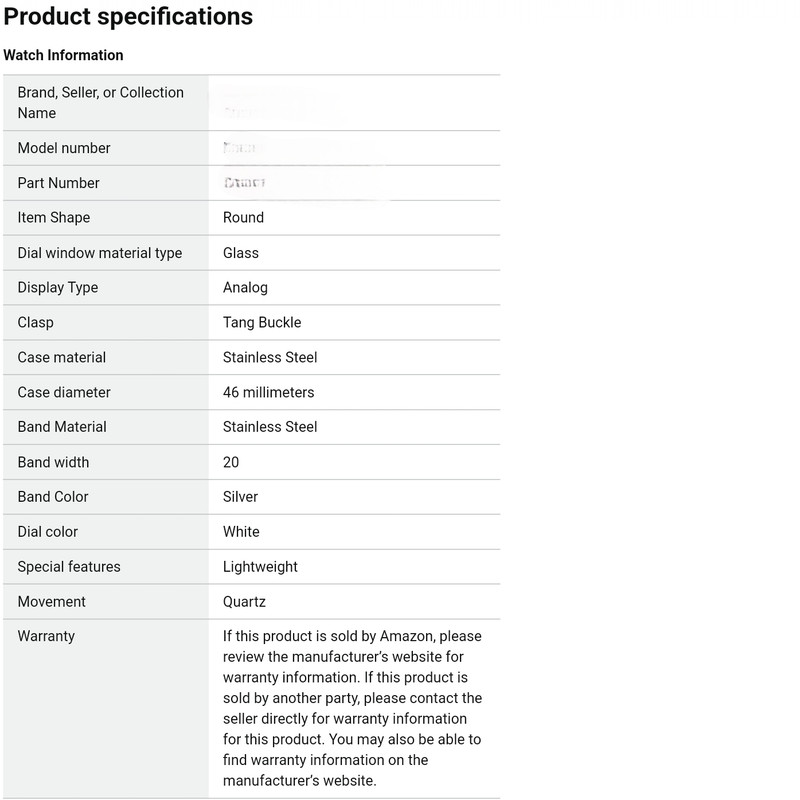
Task: Select the Item Shape value Round
Action: pyautogui.click(x=243, y=217)
